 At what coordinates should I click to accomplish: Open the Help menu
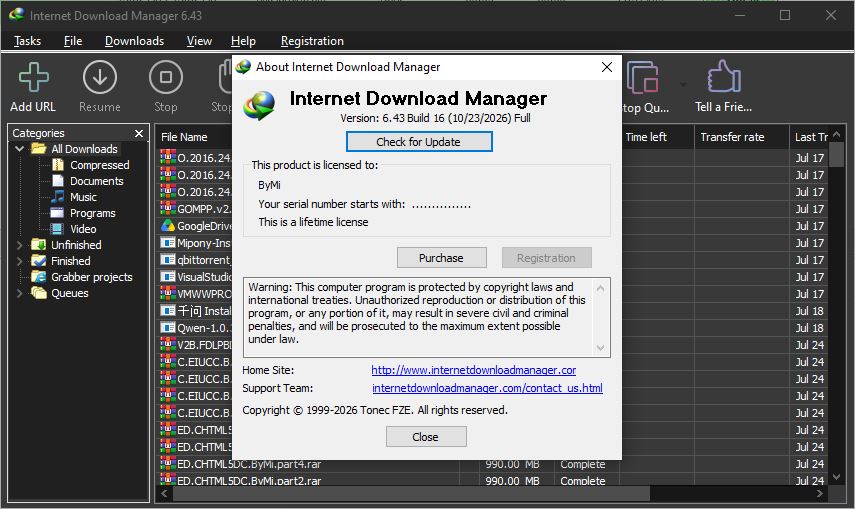pos(243,41)
